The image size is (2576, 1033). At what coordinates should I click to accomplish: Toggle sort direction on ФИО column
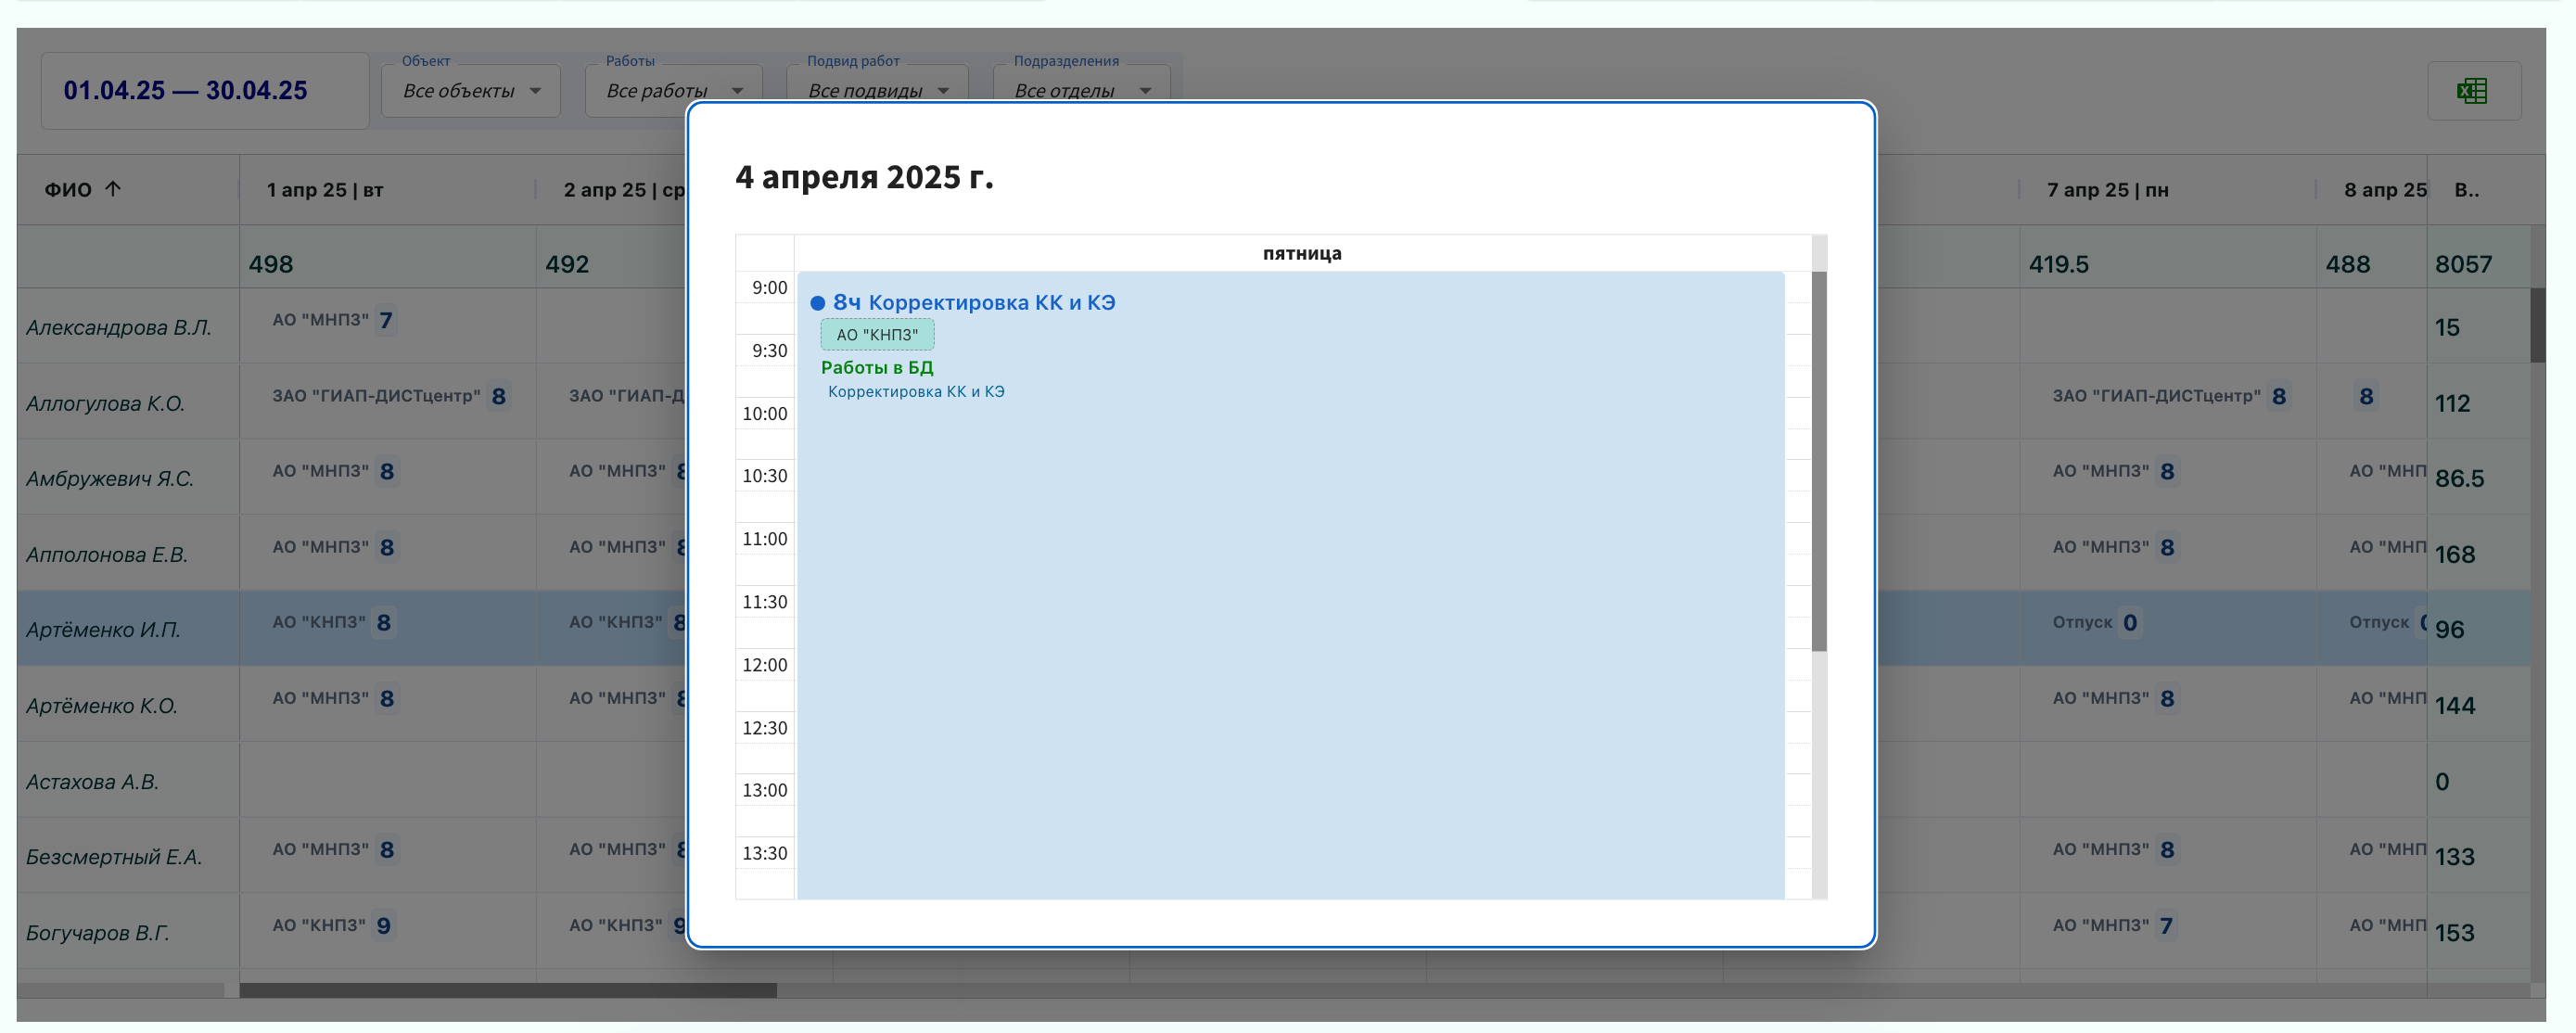point(114,189)
